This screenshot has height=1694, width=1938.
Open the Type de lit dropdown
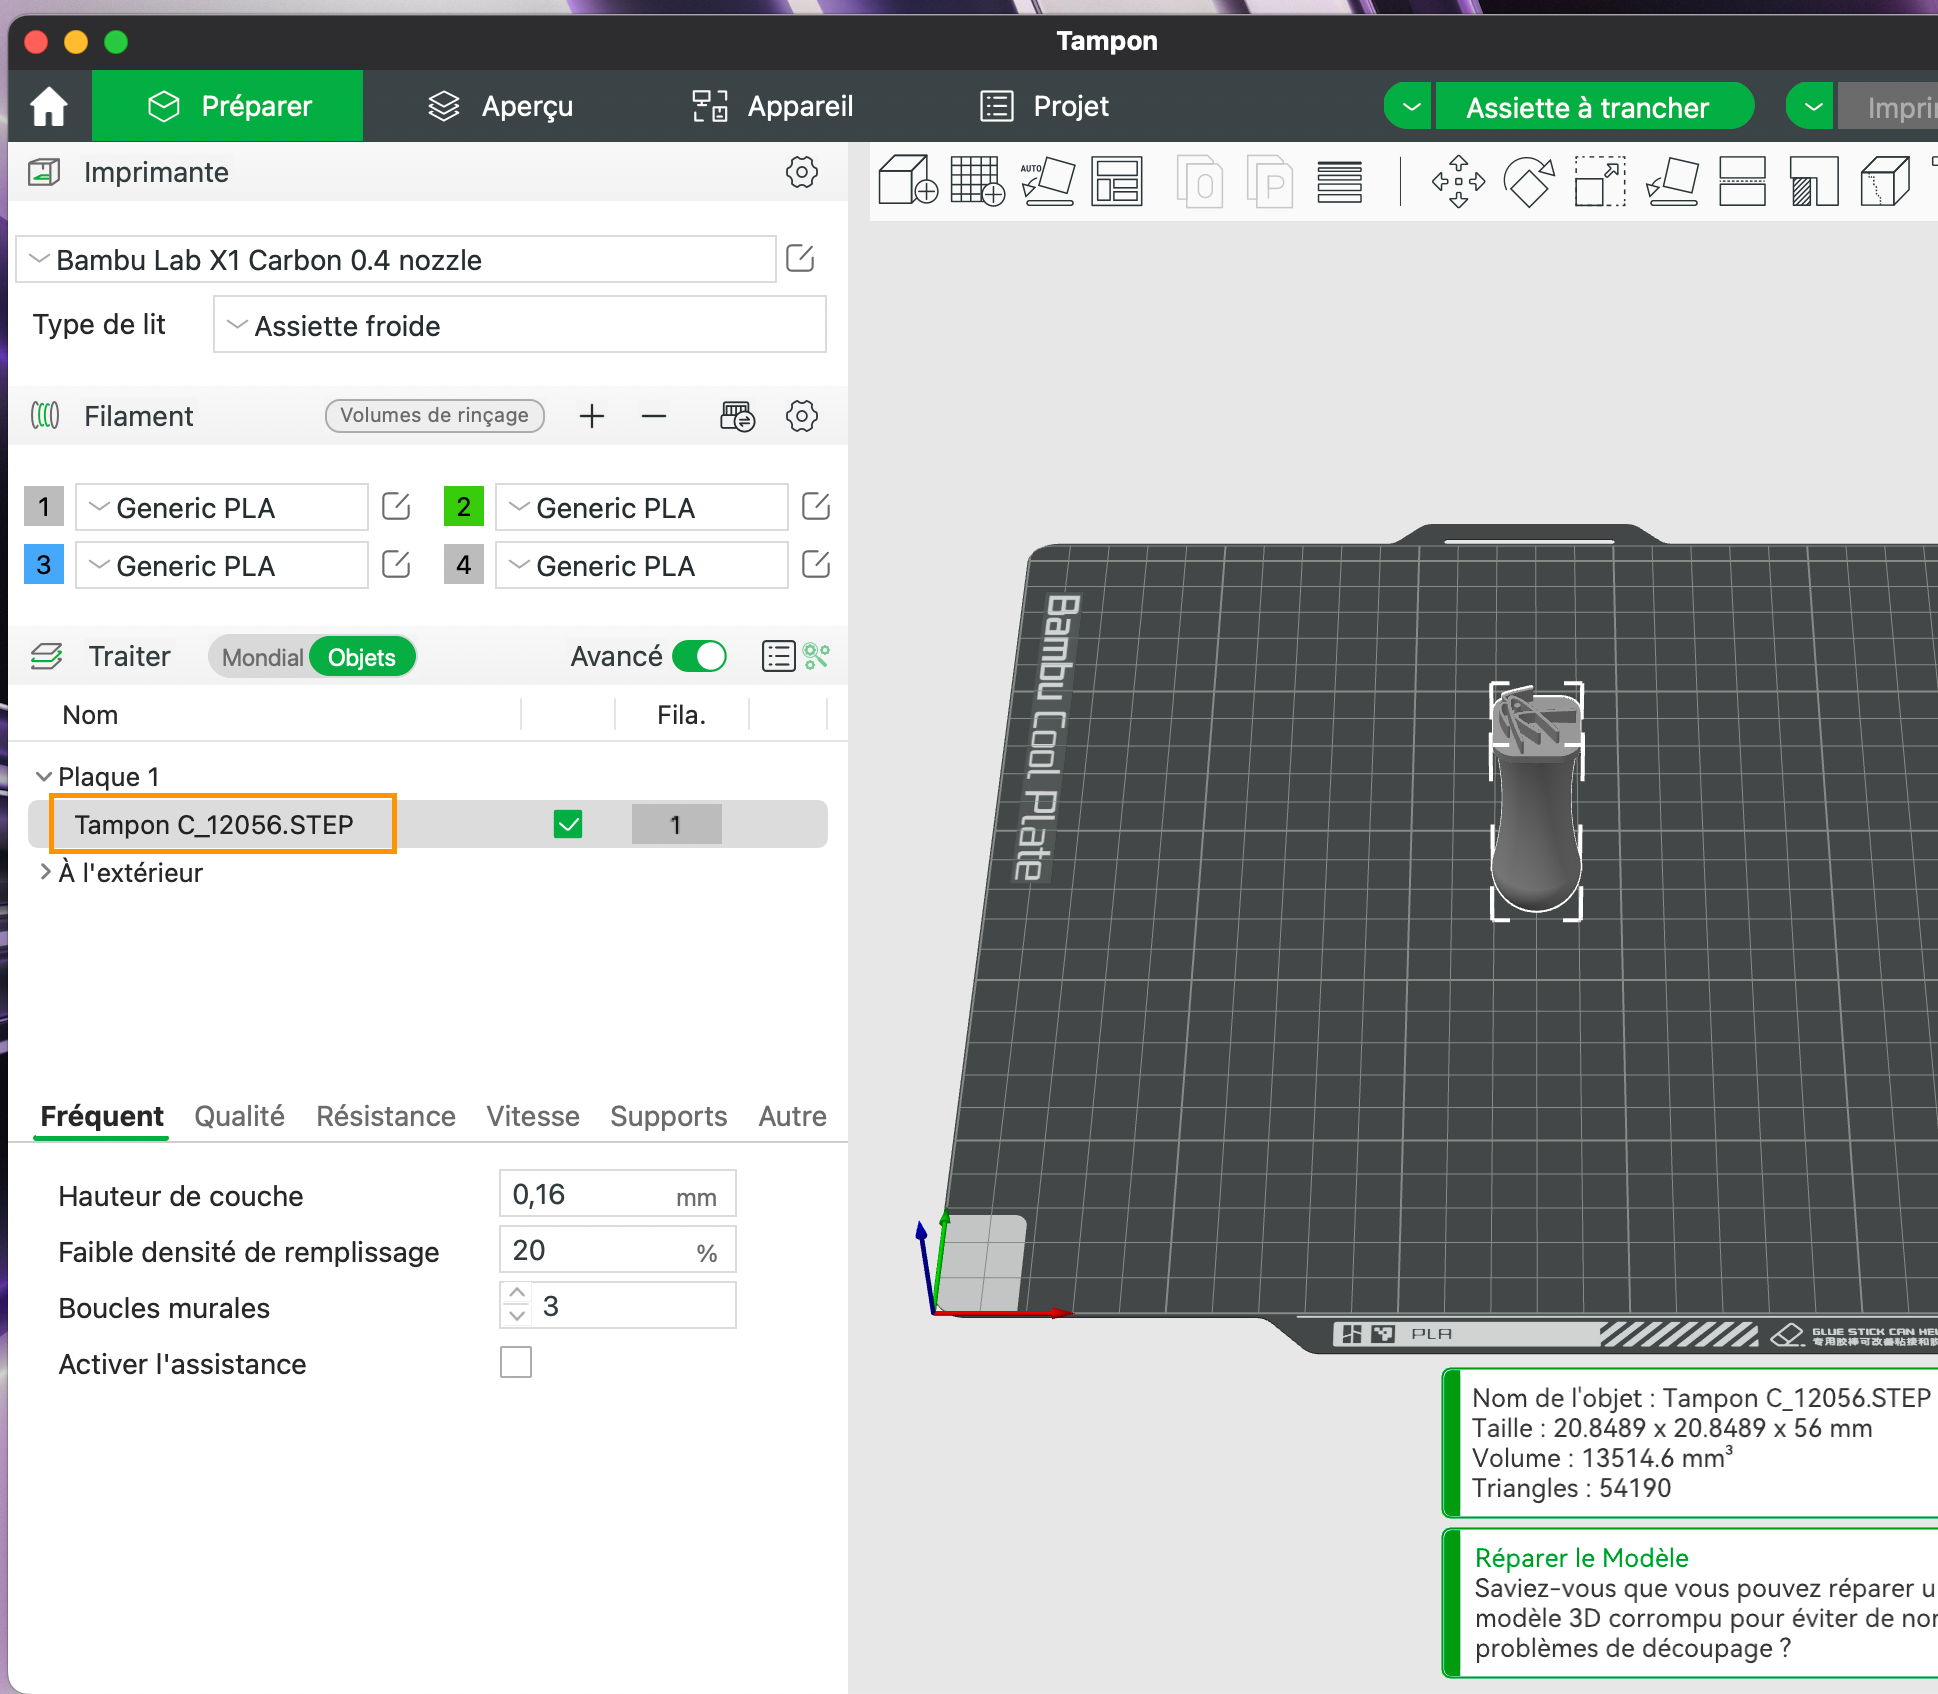tap(519, 325)
